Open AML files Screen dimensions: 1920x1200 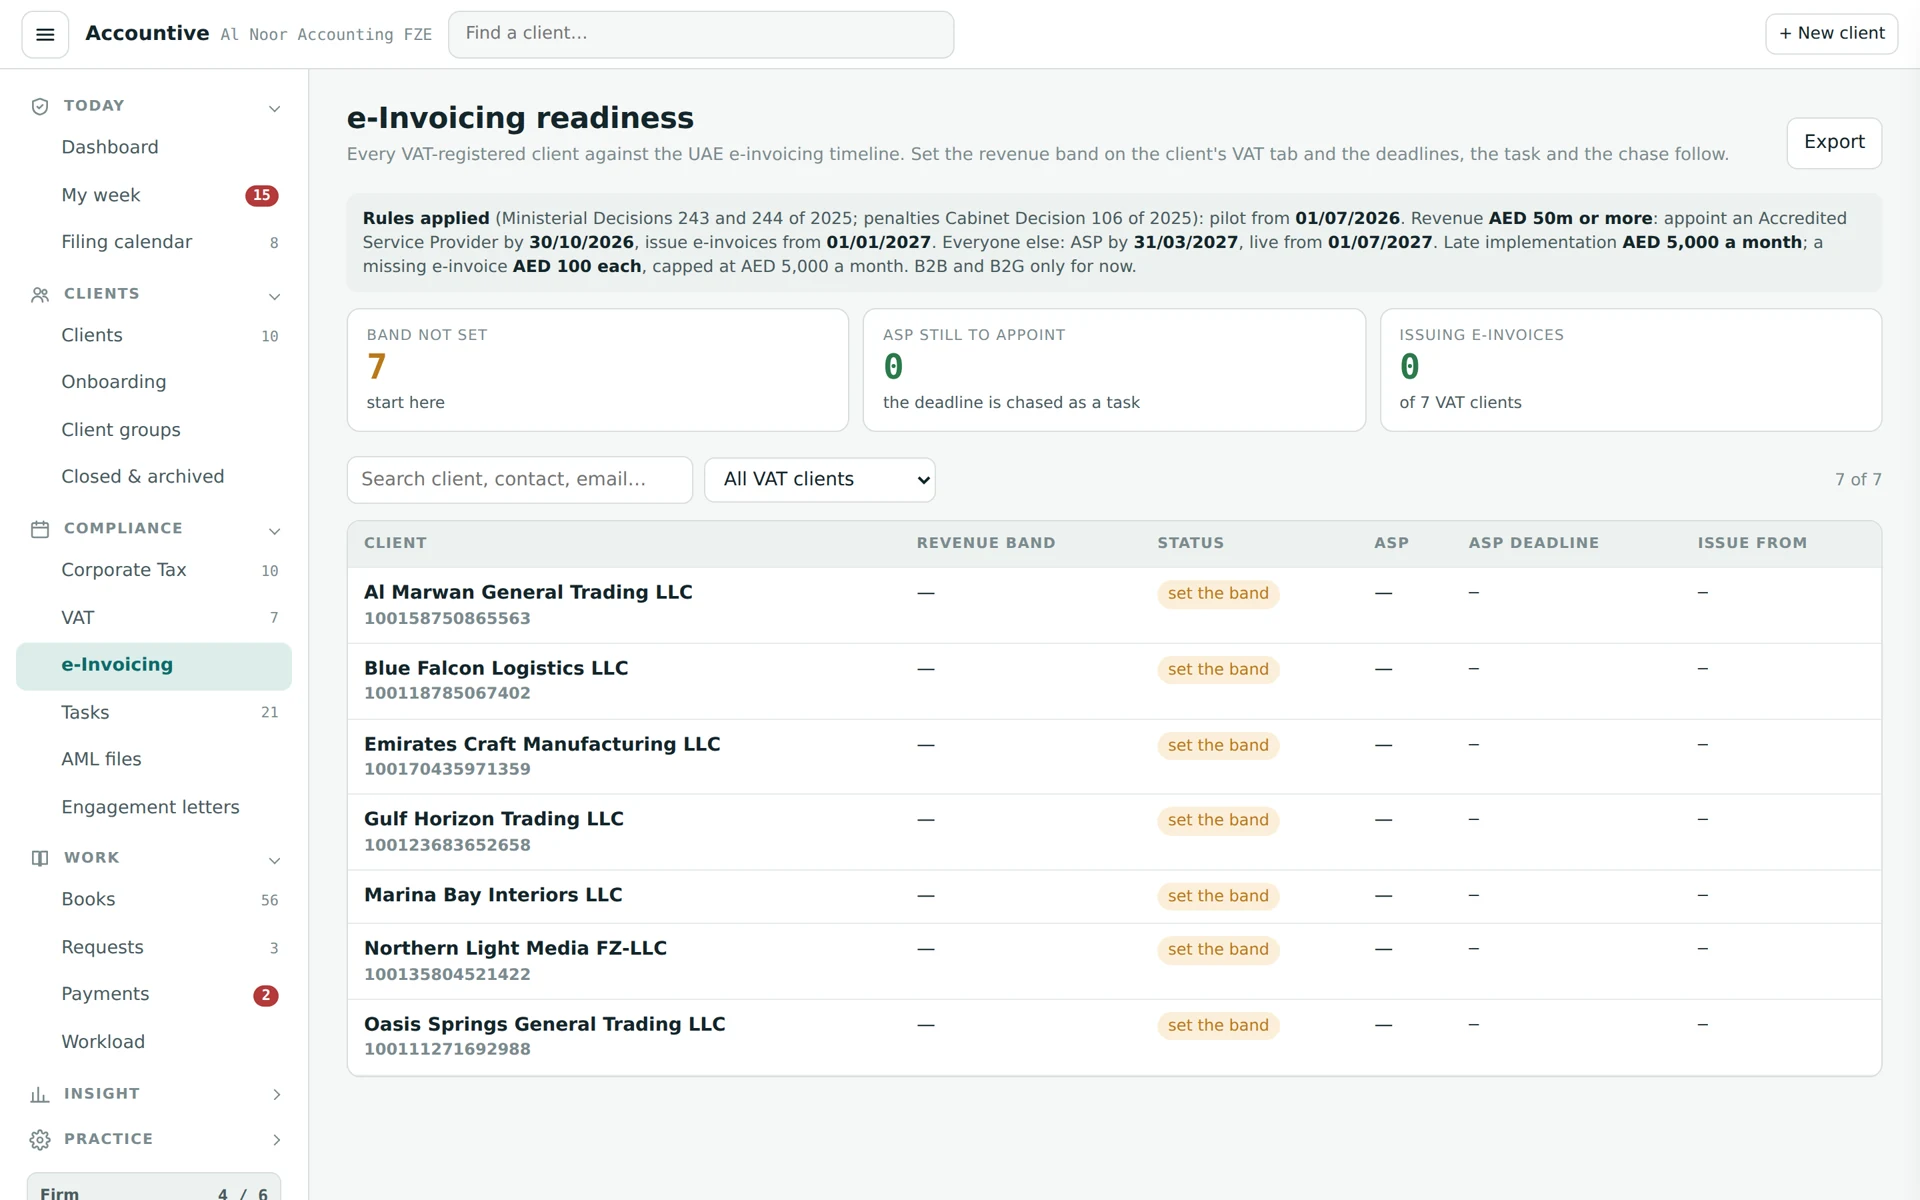(x=154, y=760)
